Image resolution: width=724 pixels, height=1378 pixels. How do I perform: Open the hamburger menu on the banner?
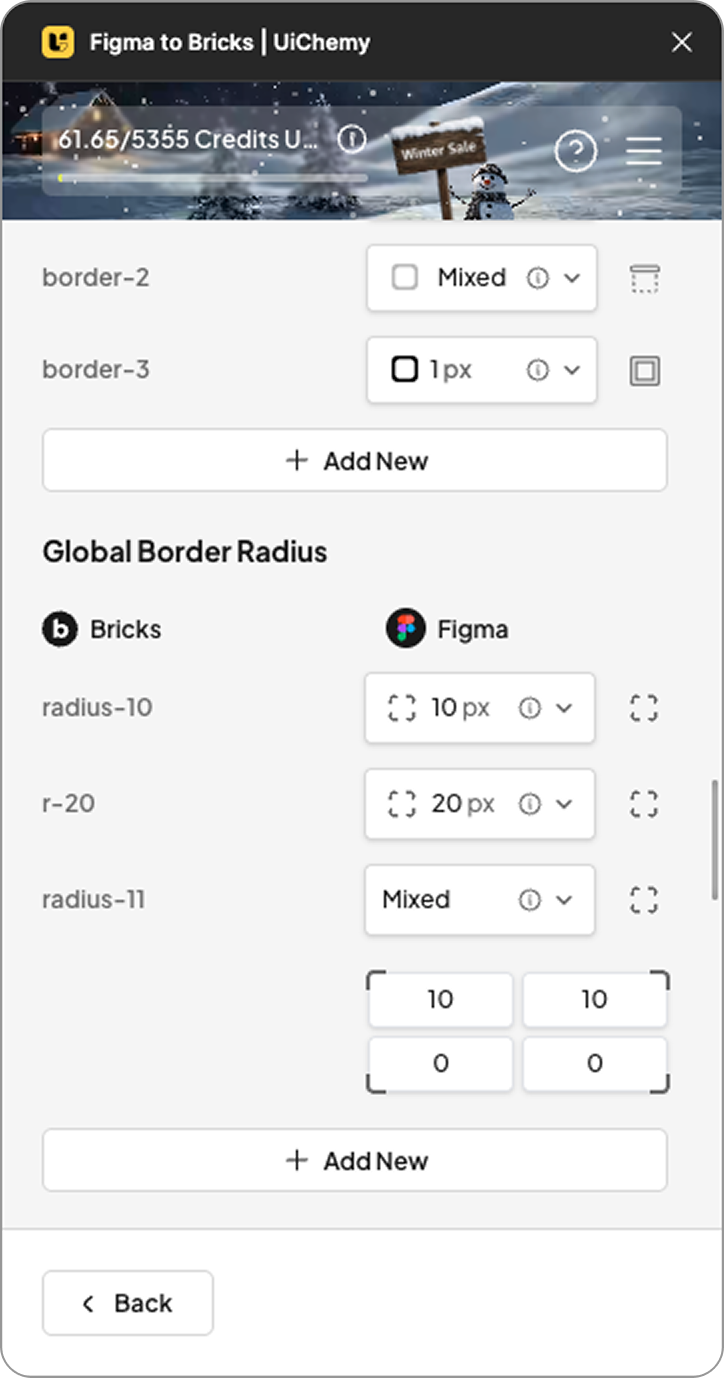point(643,151)
